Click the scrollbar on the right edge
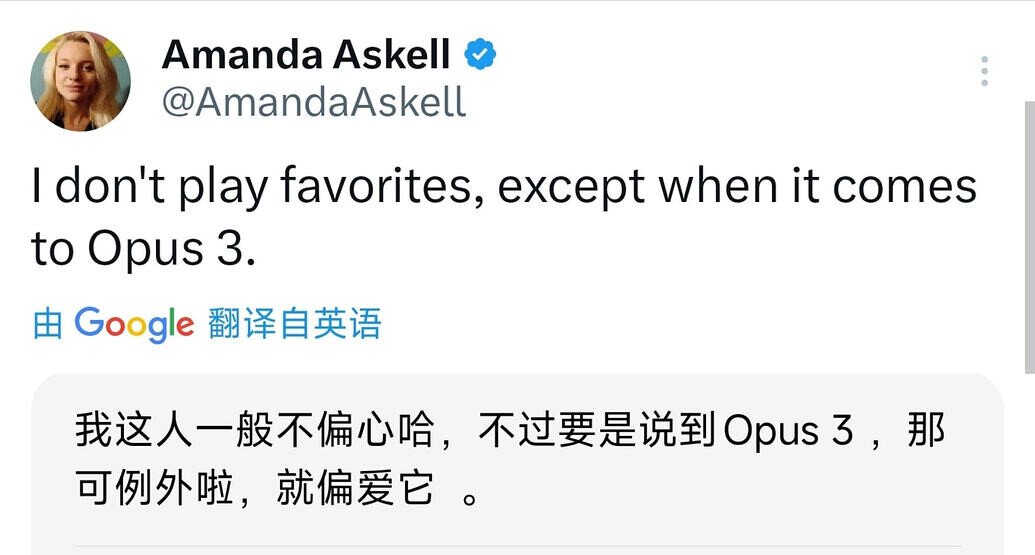The width and height of the screenshot is (1035, 555). coord(1029,238)
